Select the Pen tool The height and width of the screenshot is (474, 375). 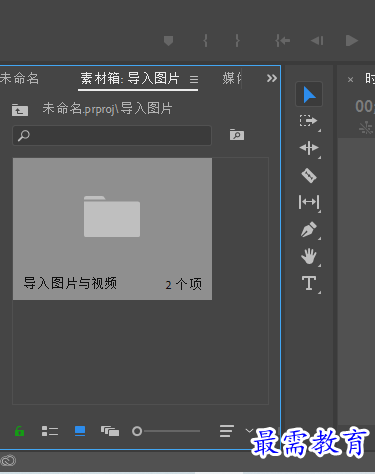point(309,229)
